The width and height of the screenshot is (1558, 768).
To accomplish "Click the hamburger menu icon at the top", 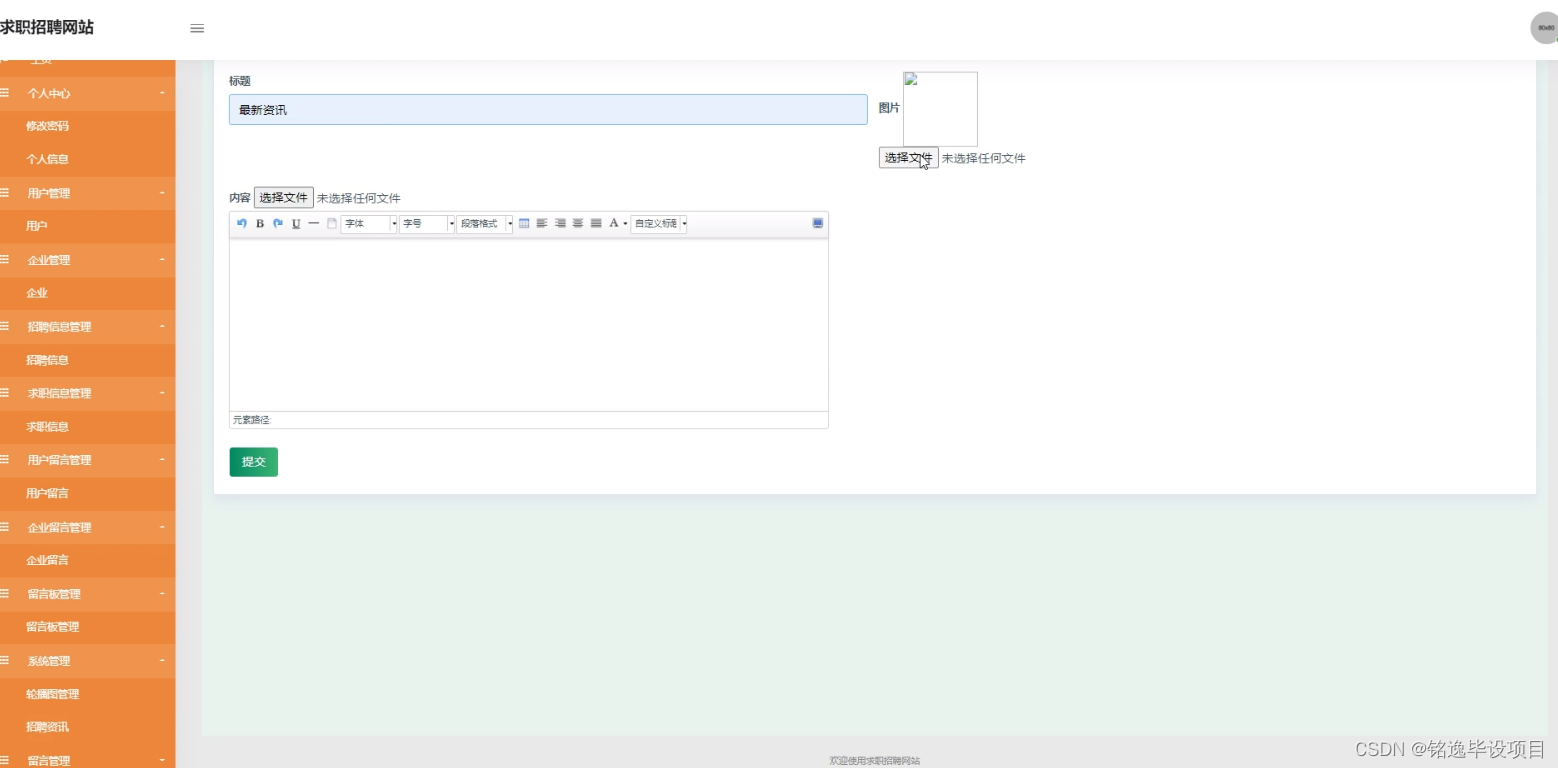I will (x=197, y=28).
